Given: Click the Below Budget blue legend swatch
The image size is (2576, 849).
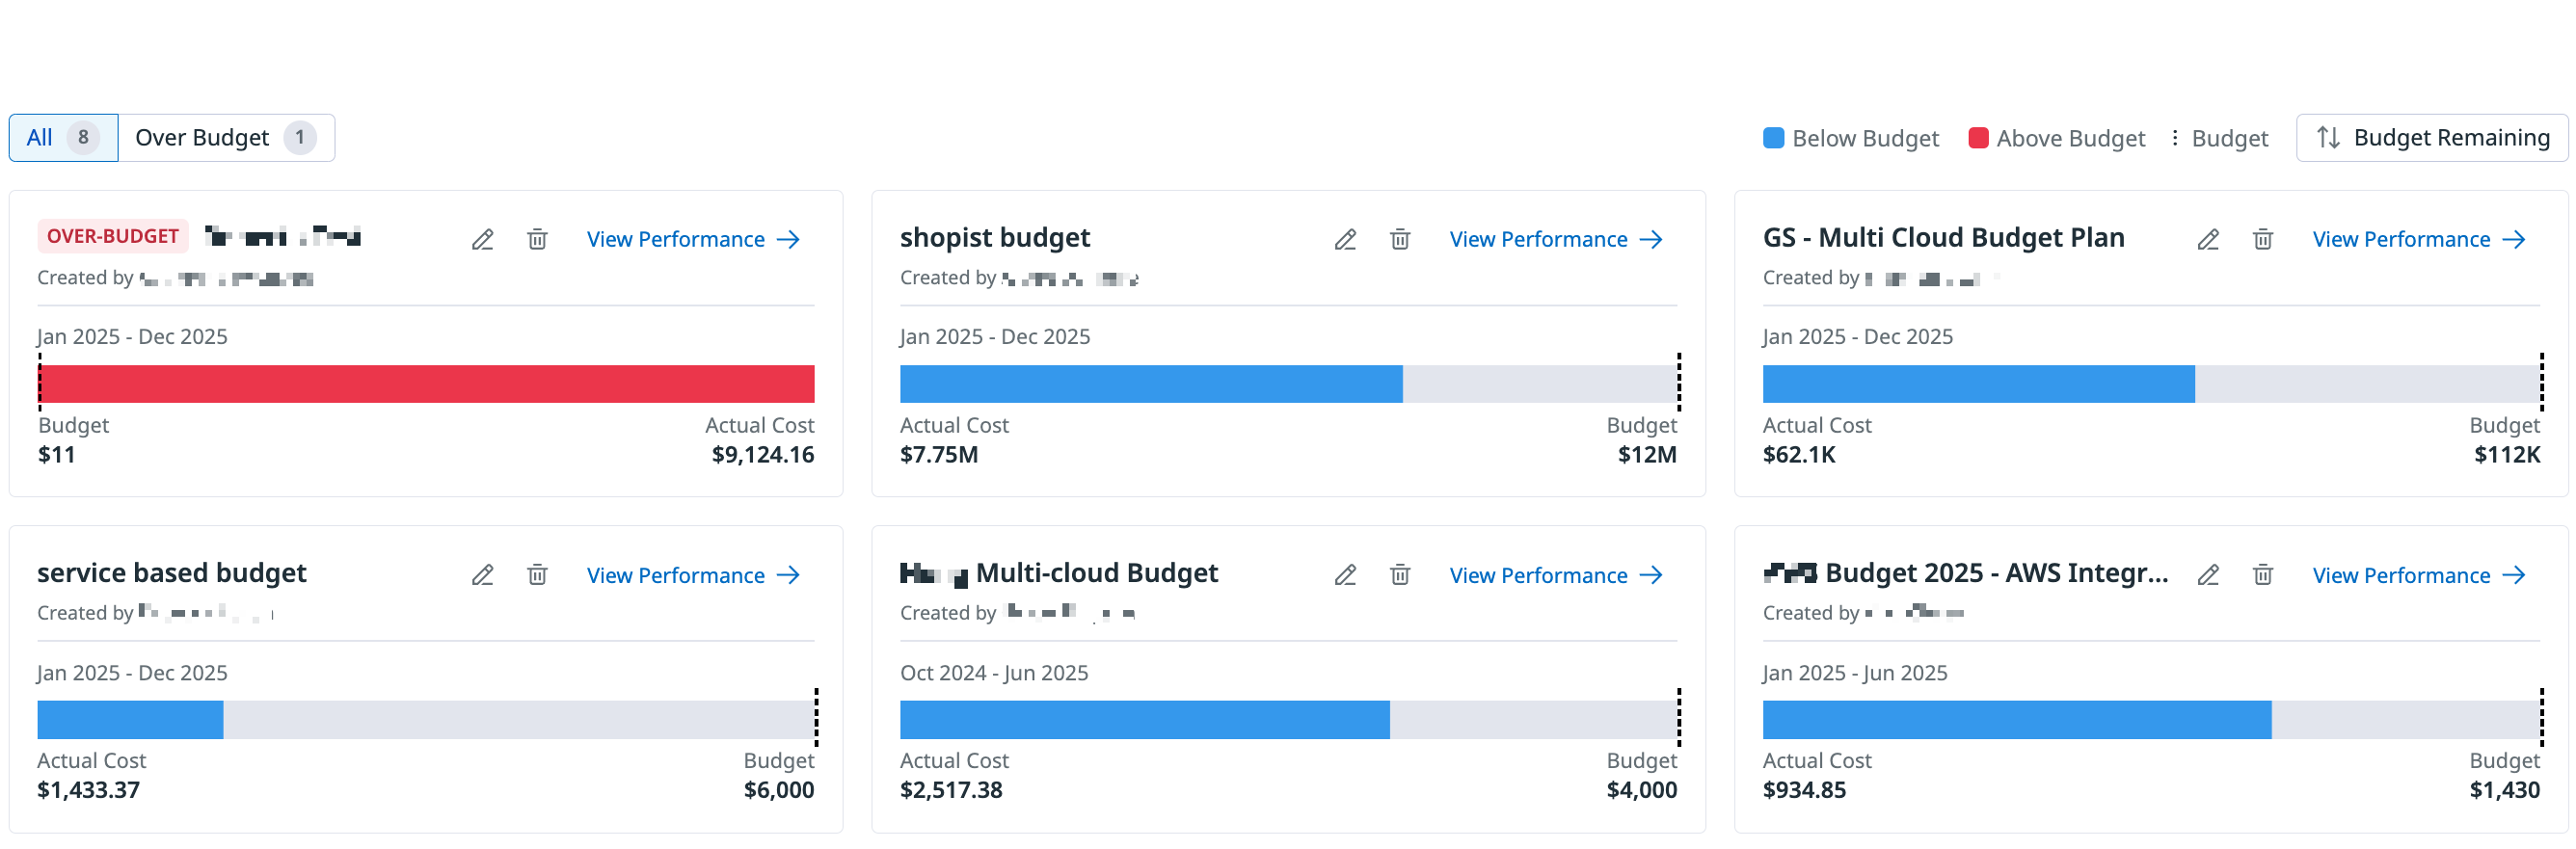Looking at the screenshot, I should 1773,138.
